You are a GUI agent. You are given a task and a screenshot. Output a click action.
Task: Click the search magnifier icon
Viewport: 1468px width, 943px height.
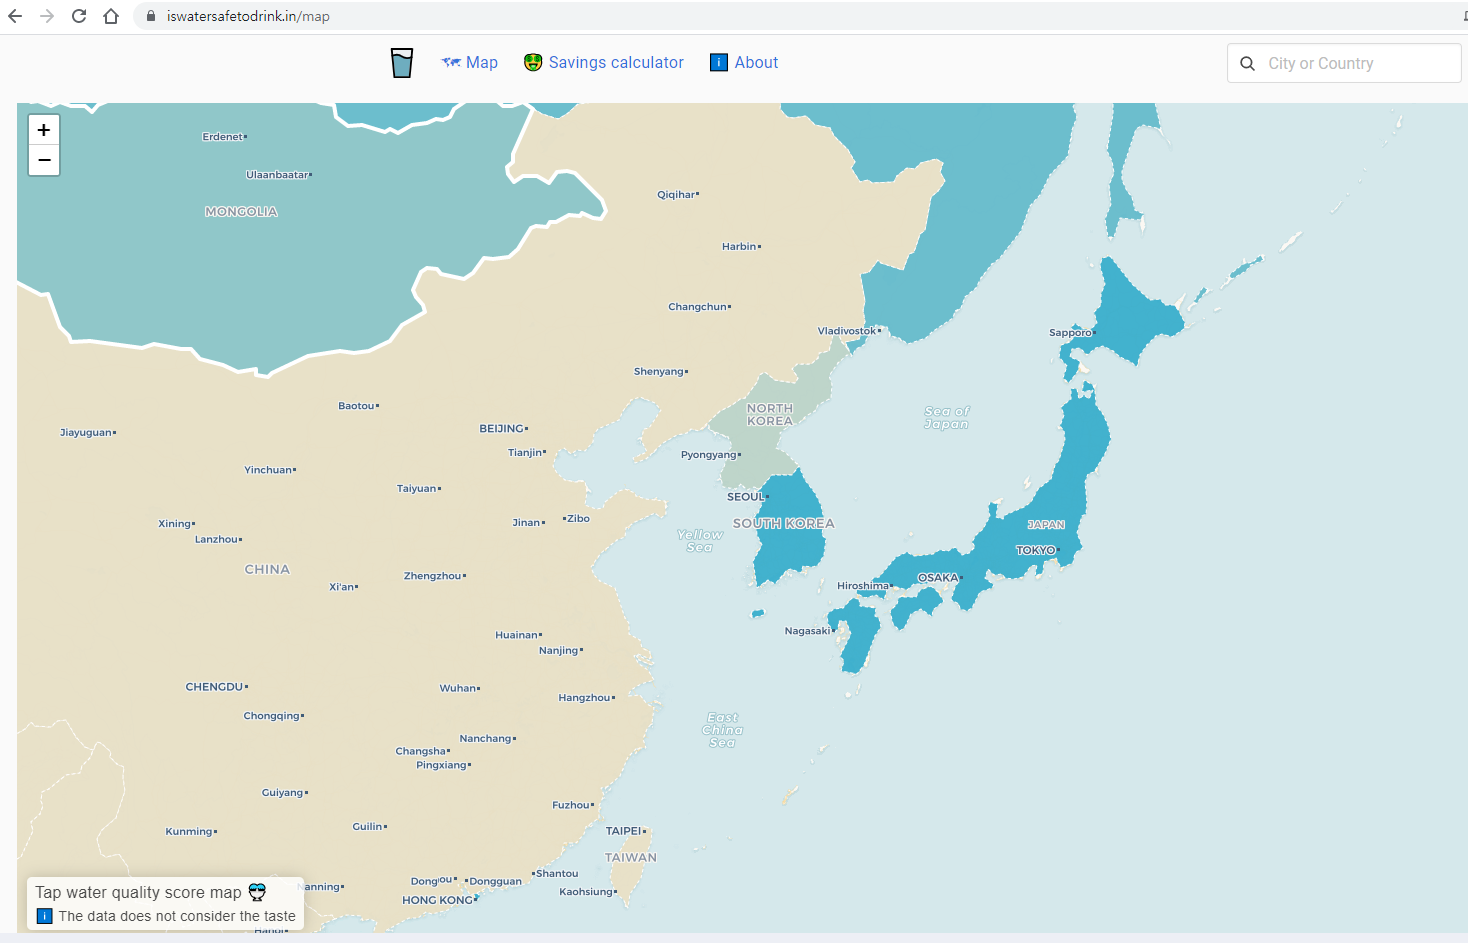point(1247,63)
